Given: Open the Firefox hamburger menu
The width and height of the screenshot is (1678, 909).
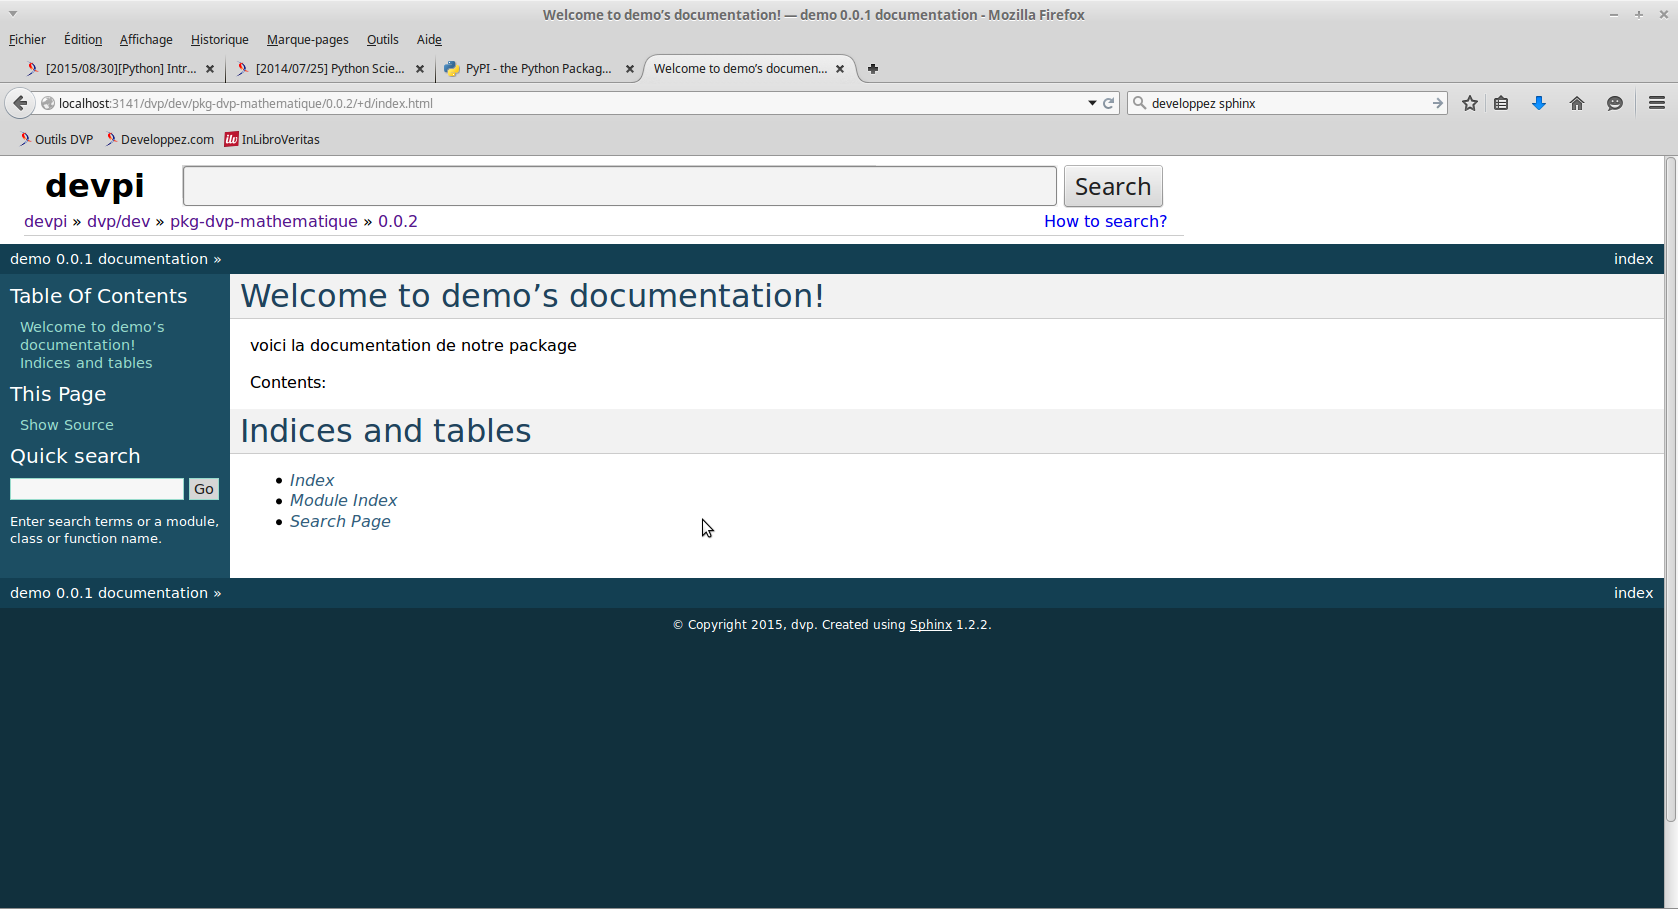Looking at the screenshot, I should point(1656,103).
